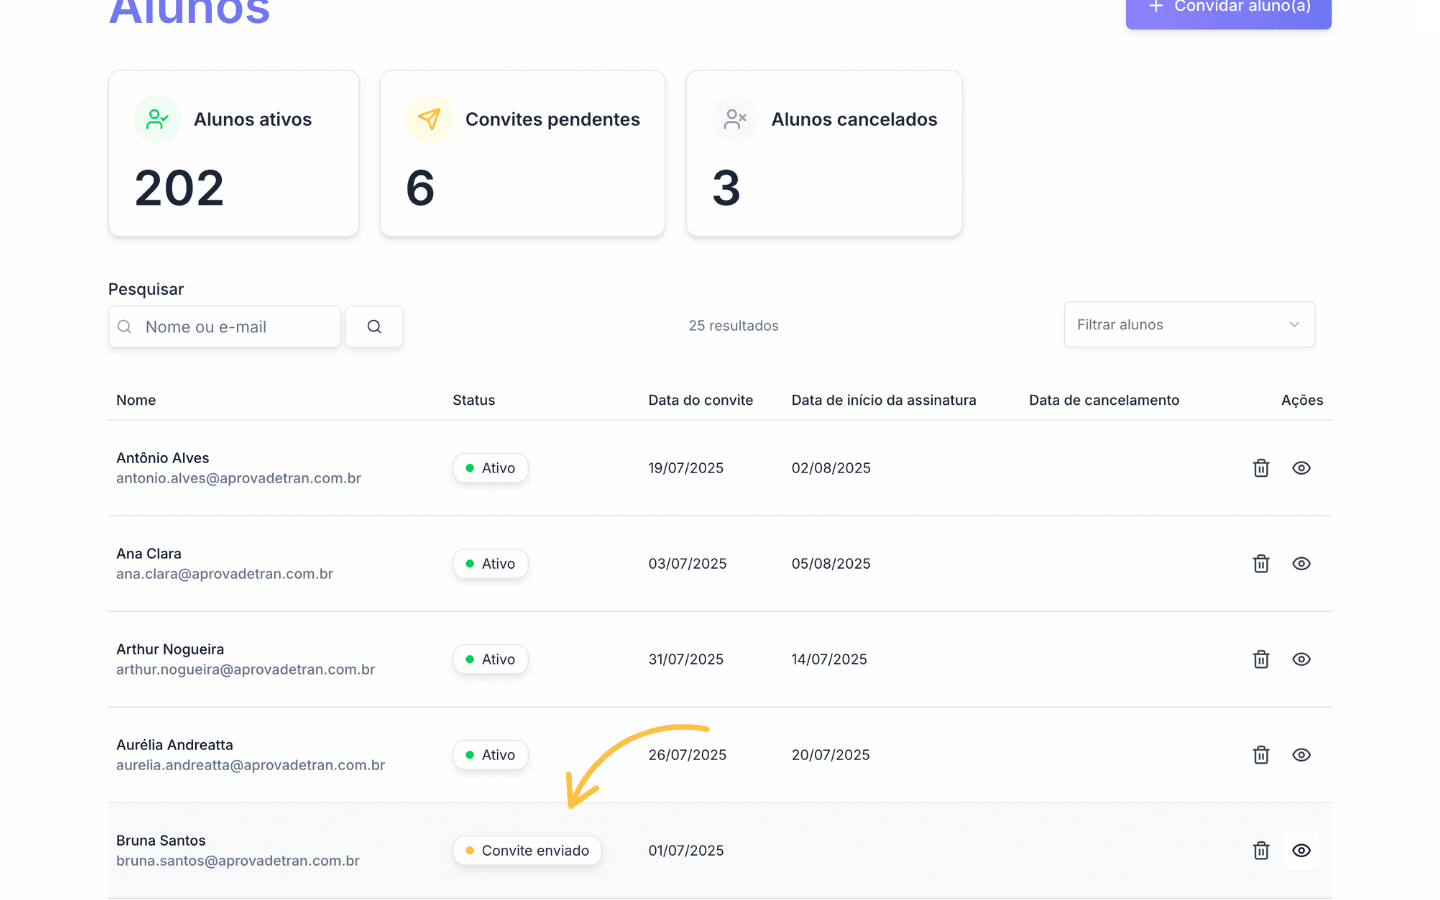Show Bruna Santos details via eye icon
Viewport: 1440px width, 900px height.
coord(1301,851)
